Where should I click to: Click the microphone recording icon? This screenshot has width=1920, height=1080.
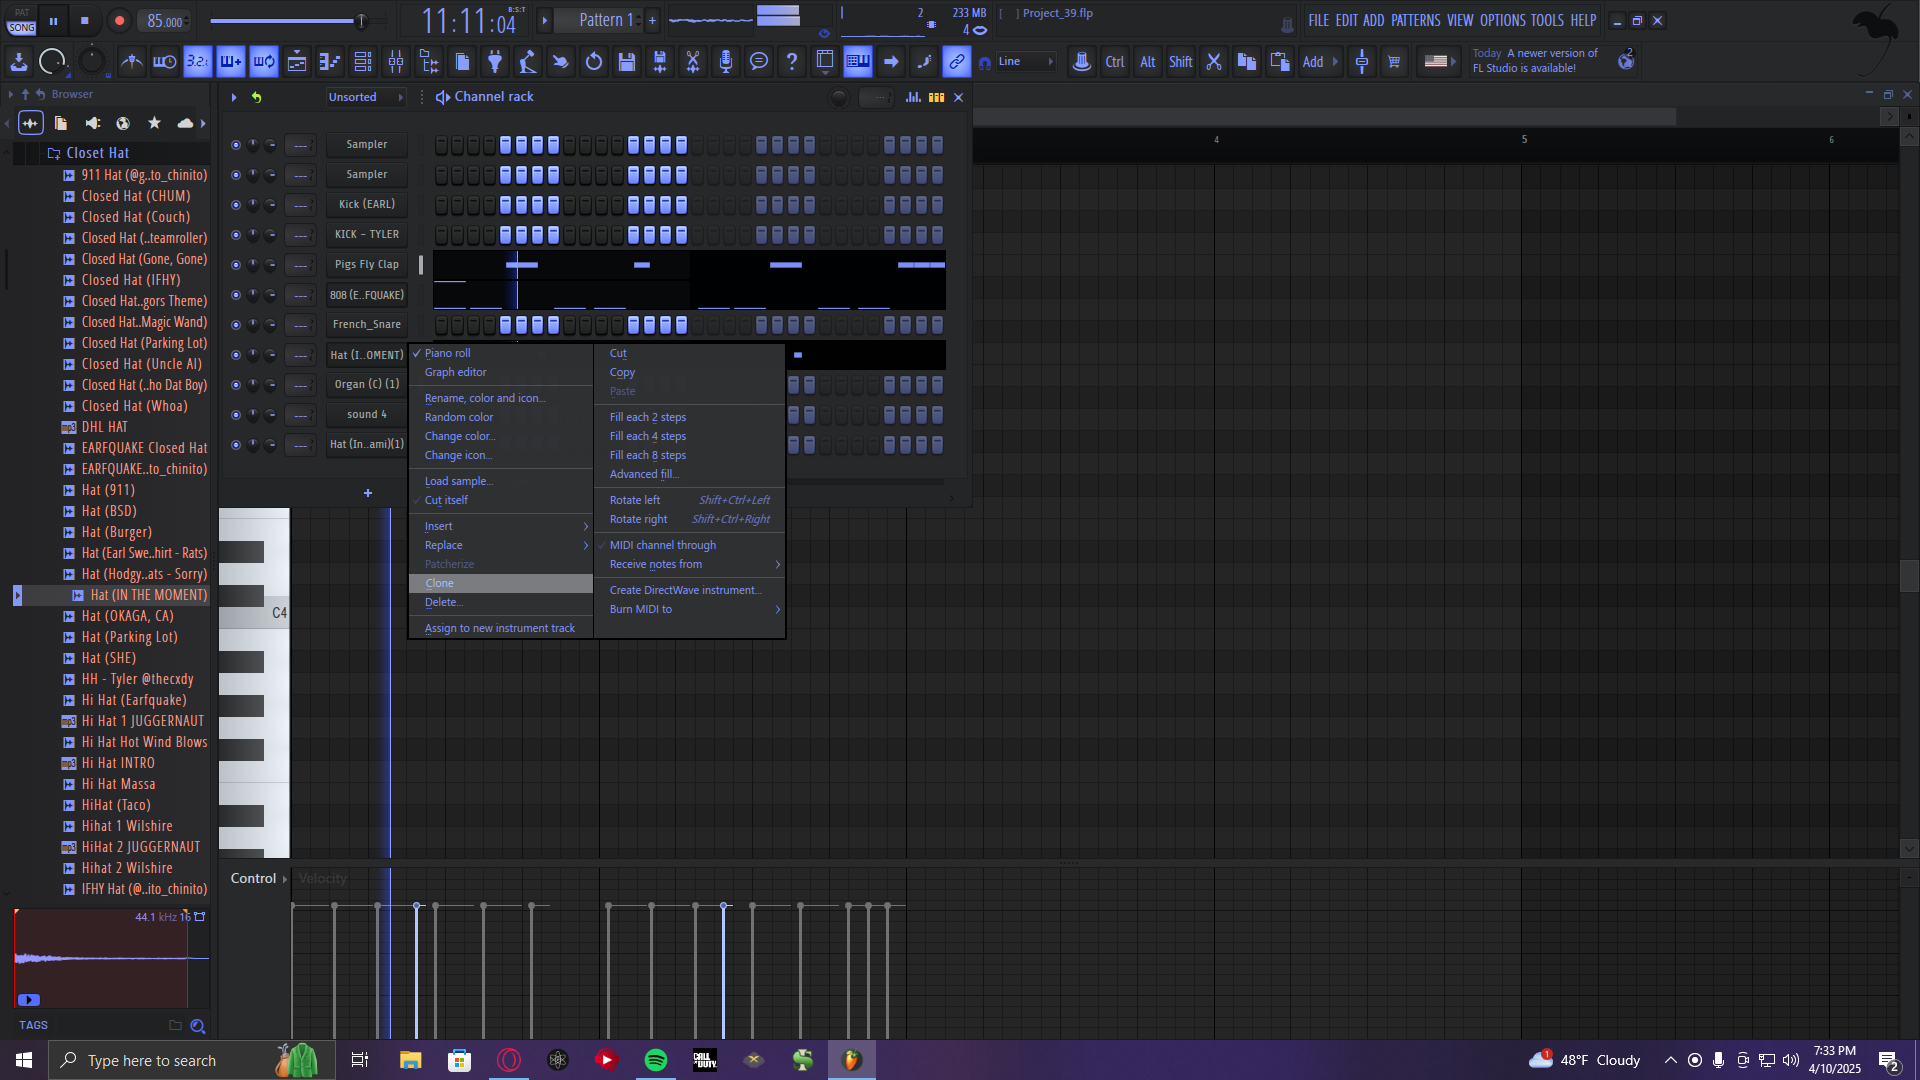726,62
